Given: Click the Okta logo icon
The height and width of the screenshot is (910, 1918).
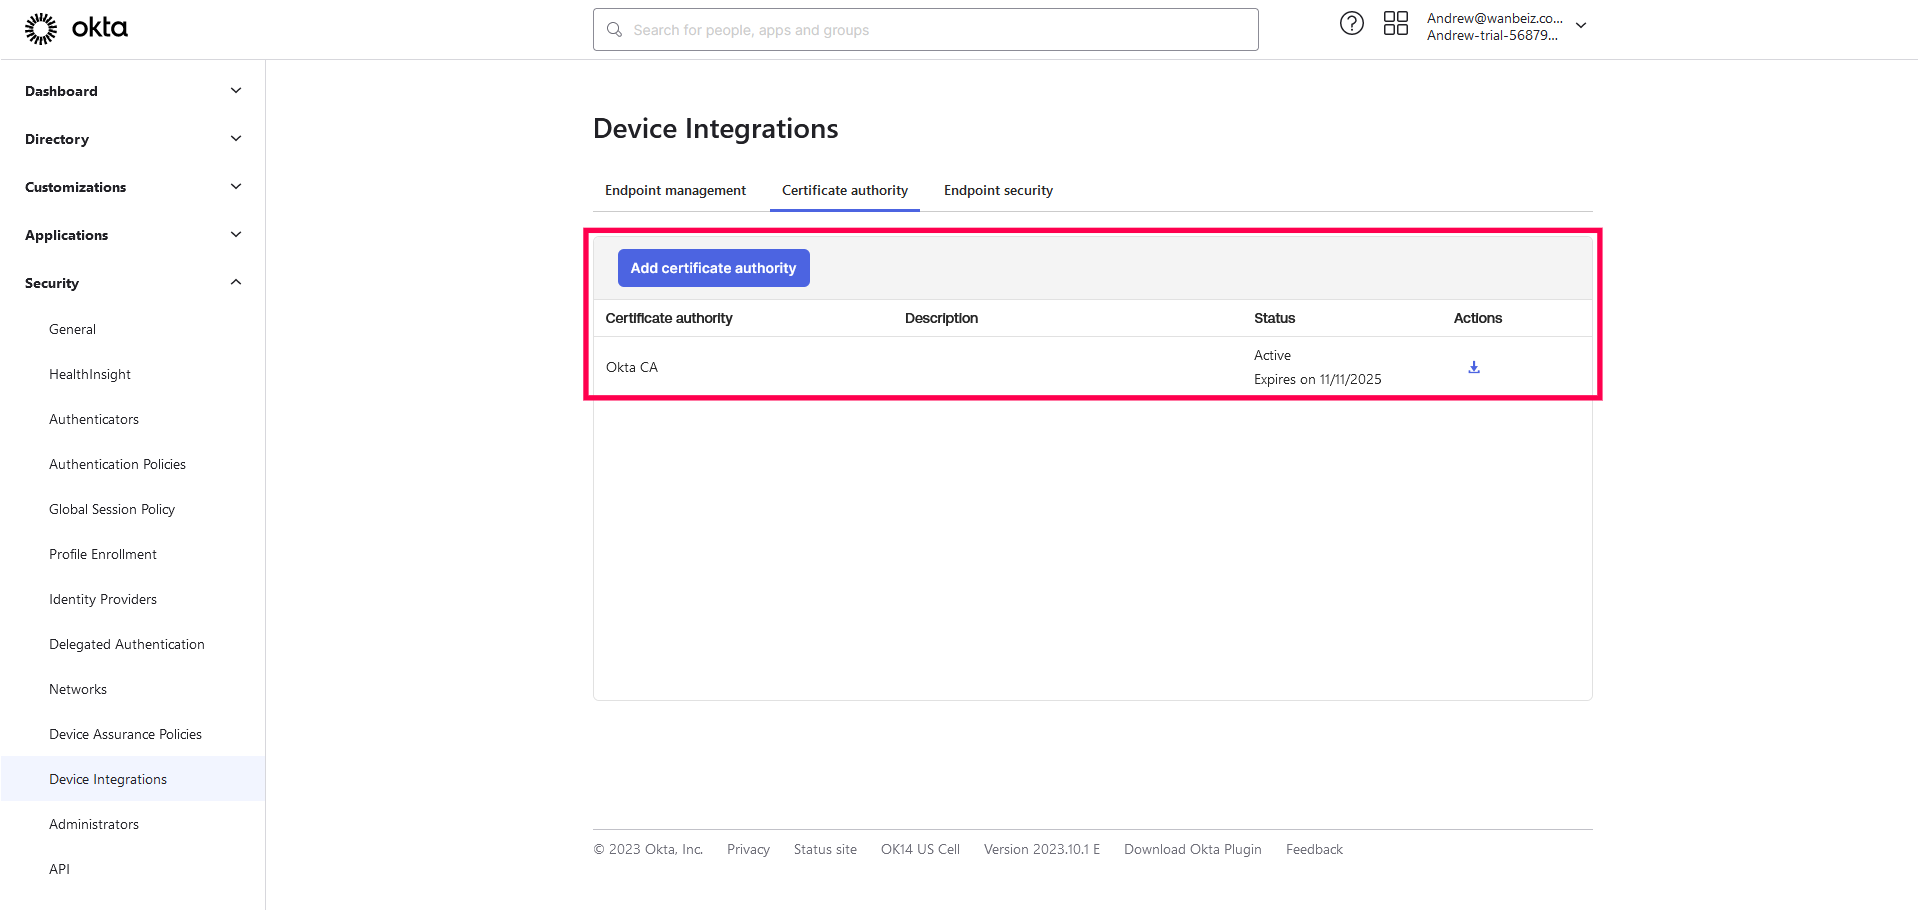Looking at the screenshot, I should 41,29.
